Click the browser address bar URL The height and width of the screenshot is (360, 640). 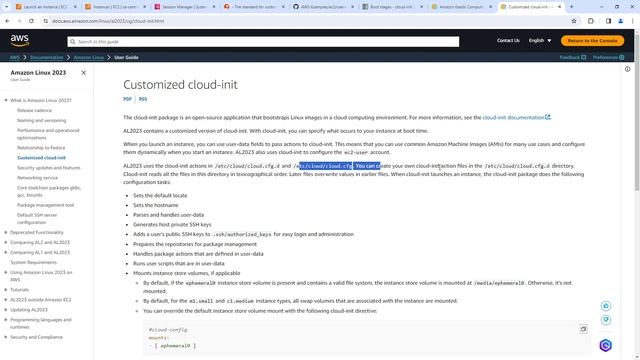point(108,21)
